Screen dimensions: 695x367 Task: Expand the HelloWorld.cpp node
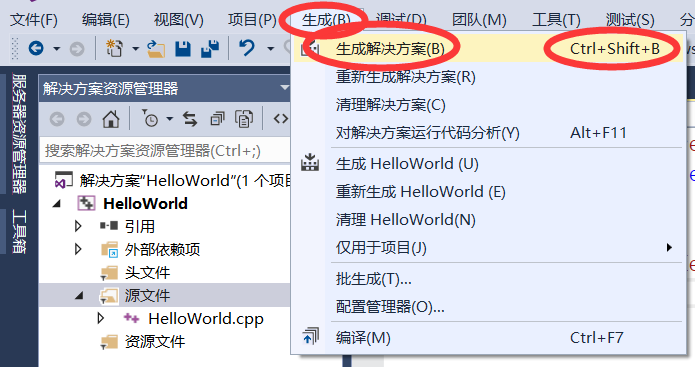101,318
